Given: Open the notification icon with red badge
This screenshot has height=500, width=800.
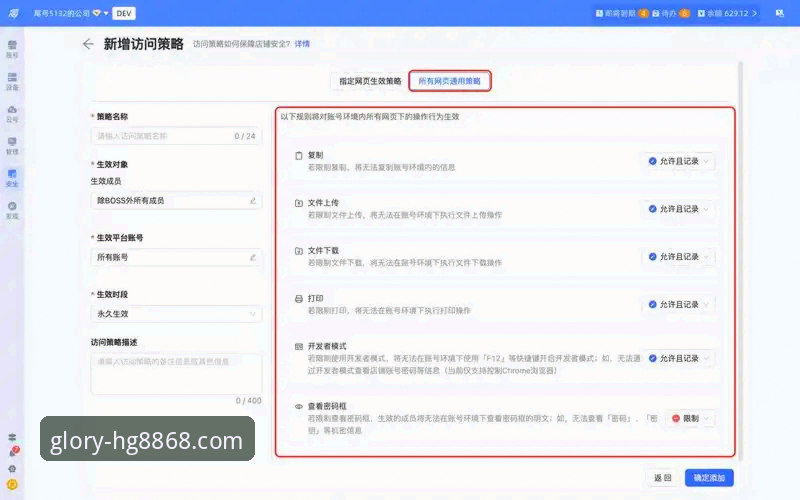Looking at the screenshot, I should tap(13, 453).
